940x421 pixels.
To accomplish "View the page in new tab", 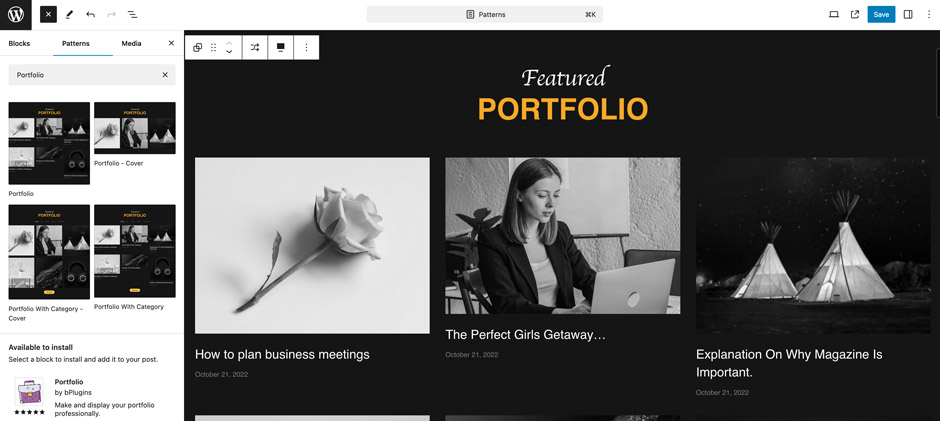I will [855, 15].
